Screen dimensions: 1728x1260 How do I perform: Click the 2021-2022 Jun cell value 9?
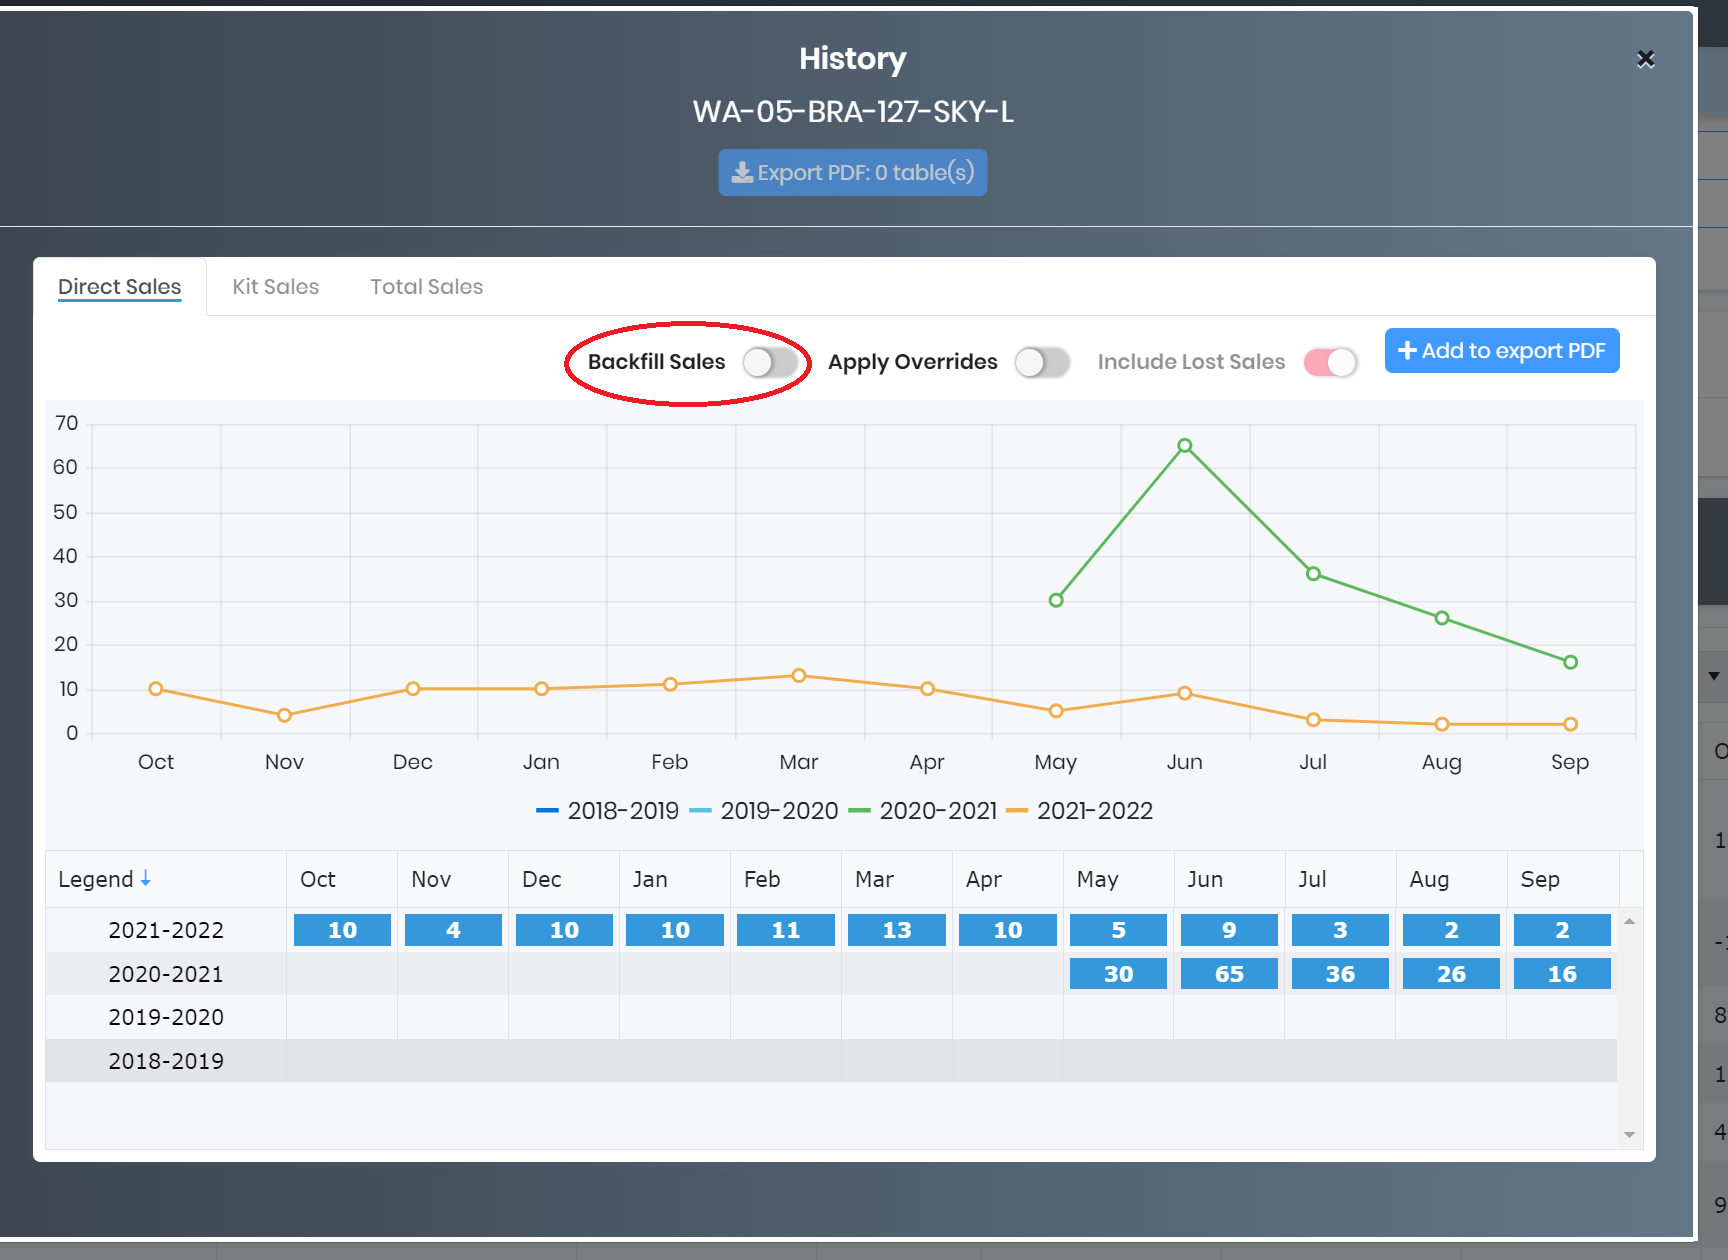click(1229, 930)
